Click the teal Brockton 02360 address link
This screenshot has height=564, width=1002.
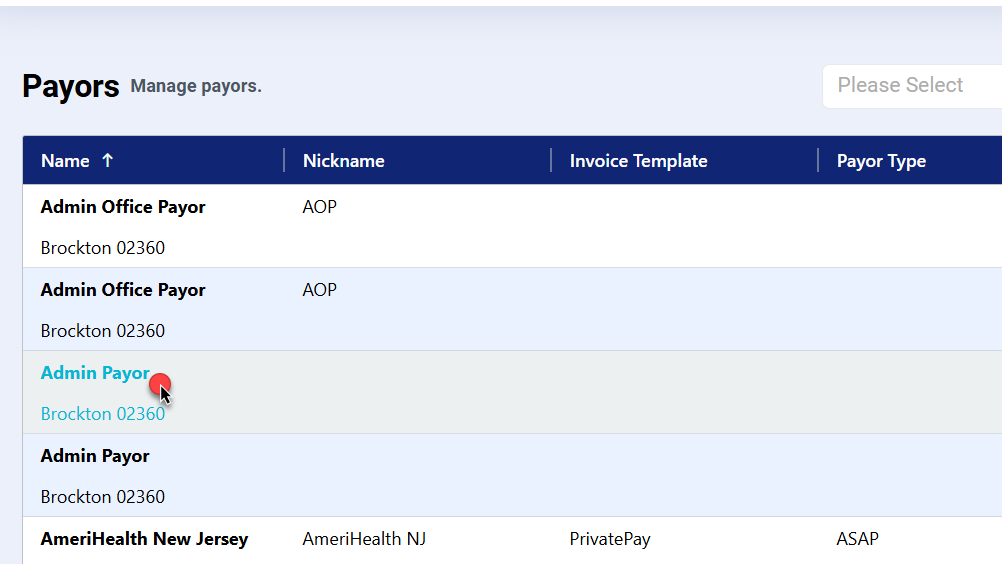point(103,414)
